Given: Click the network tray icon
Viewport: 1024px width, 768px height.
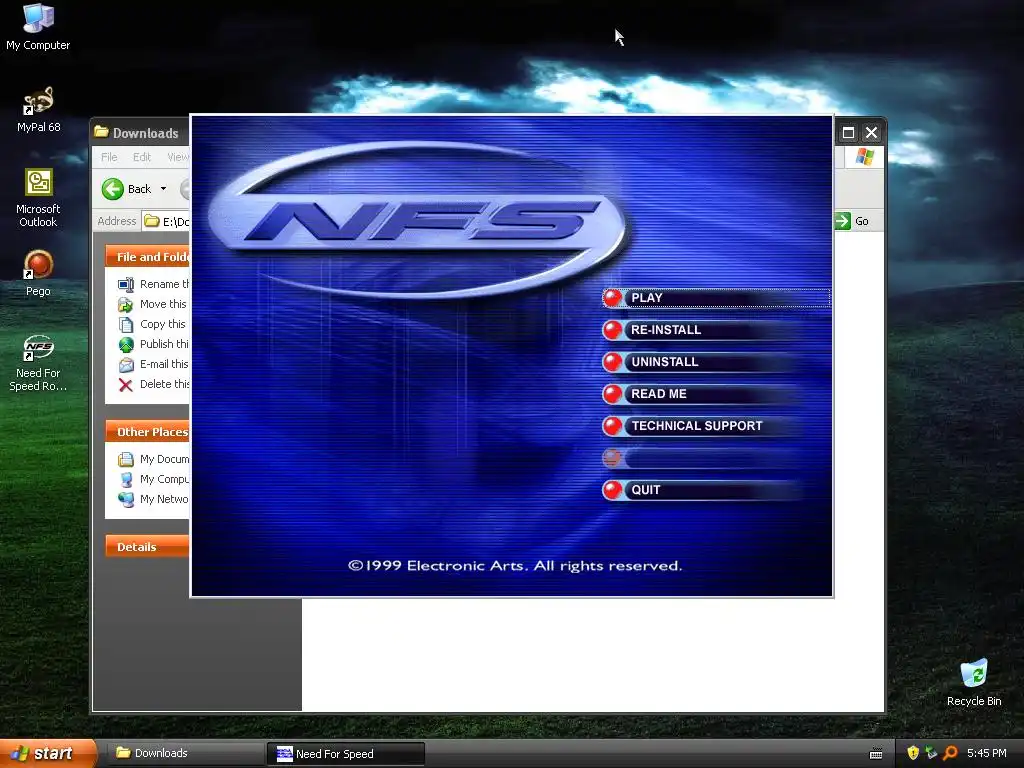Looking at the screenshot, I should pyautogui.click(x=932, y=754).
